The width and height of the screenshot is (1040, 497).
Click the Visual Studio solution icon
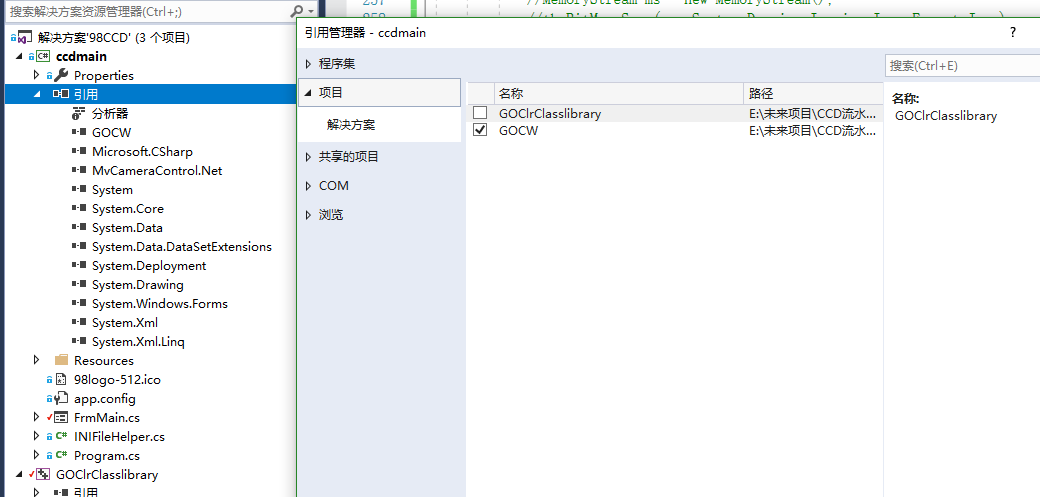25,38
